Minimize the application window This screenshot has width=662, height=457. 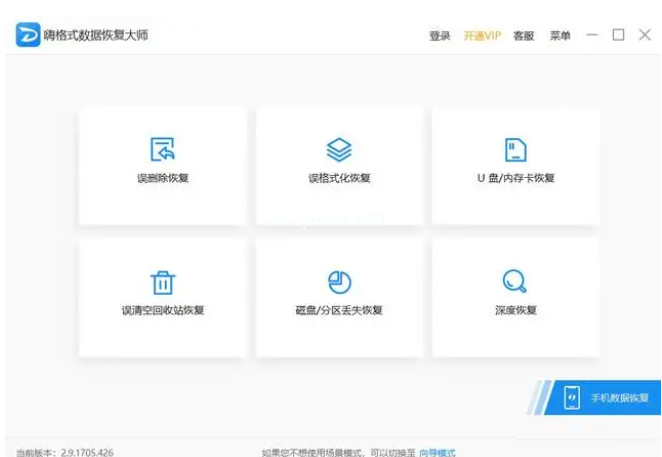(x=592, y=35)
